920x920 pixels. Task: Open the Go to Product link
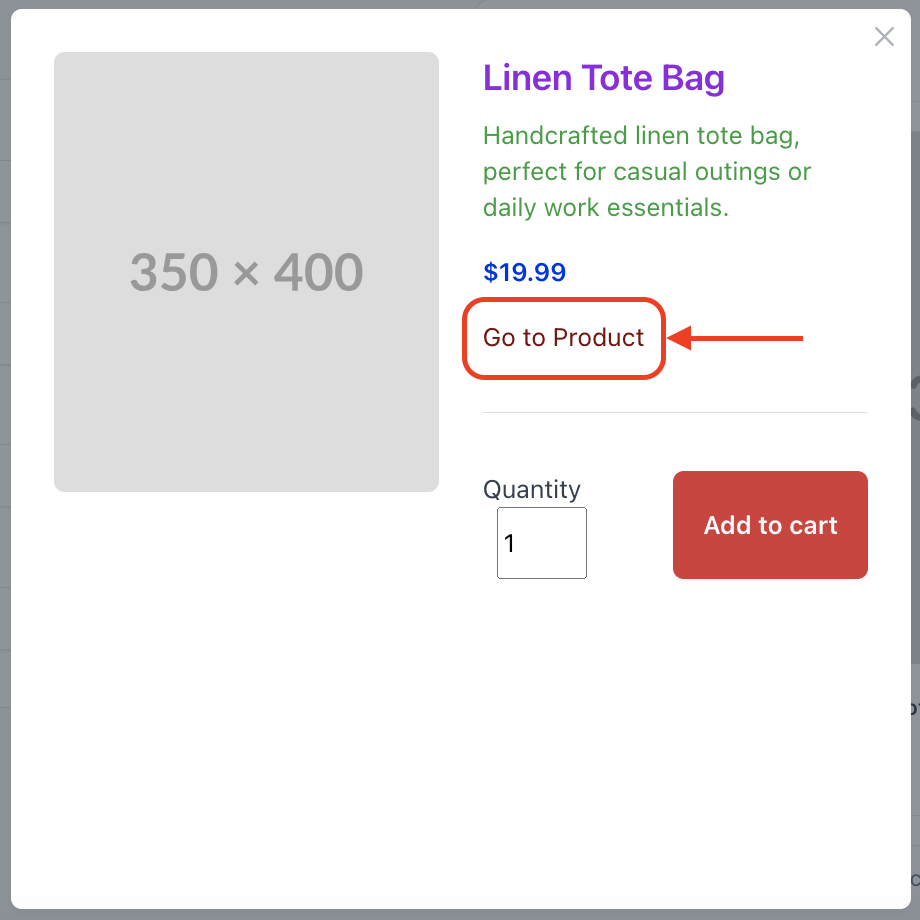point(564,338)
